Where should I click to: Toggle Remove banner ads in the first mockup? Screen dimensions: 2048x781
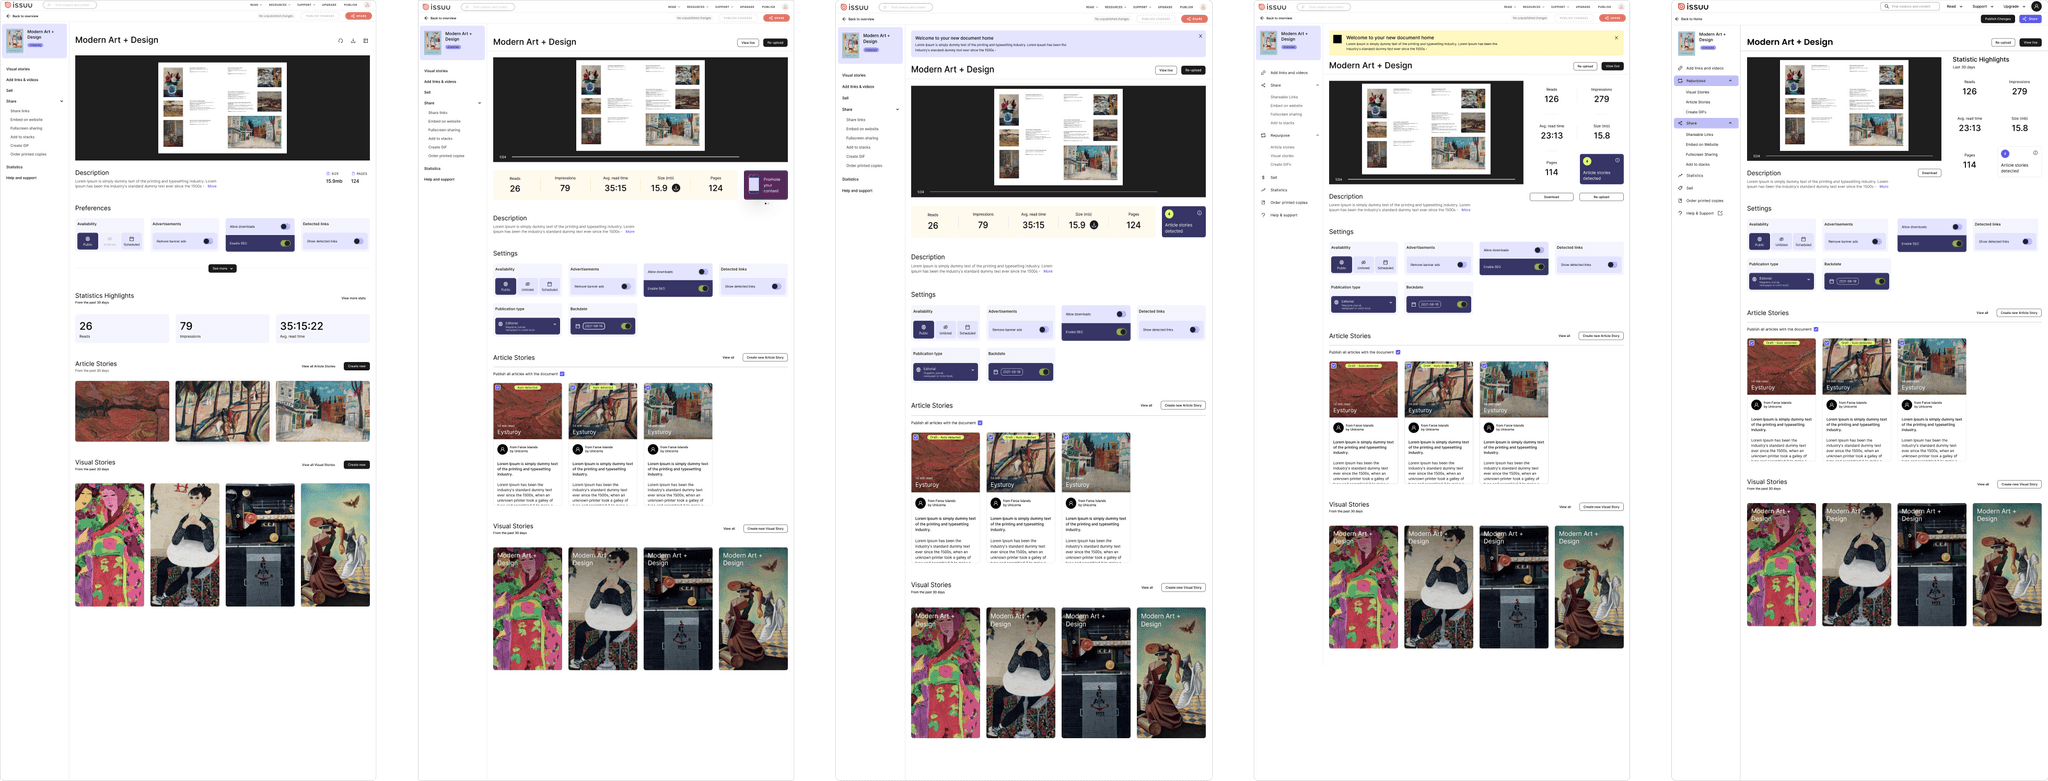click(208, 241)
